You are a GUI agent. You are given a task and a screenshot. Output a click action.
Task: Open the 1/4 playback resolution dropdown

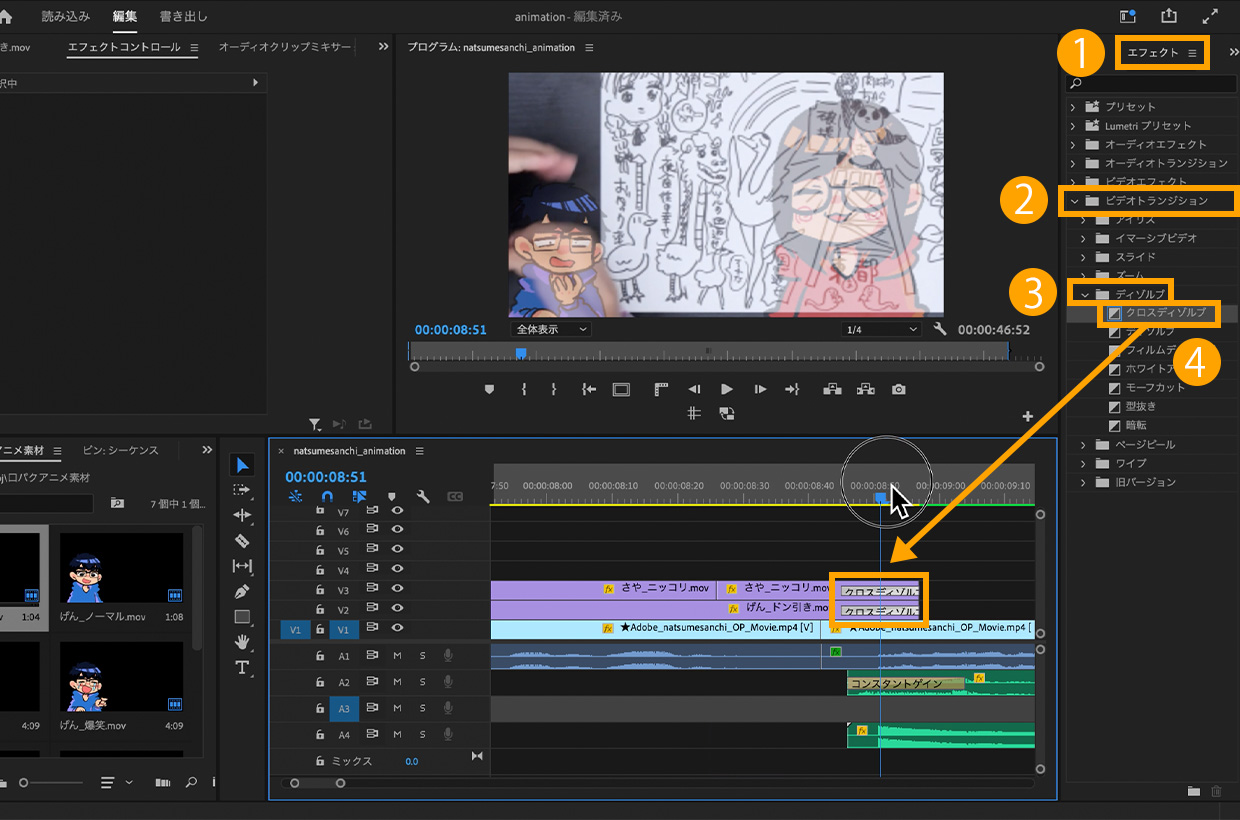pos(881,329)
